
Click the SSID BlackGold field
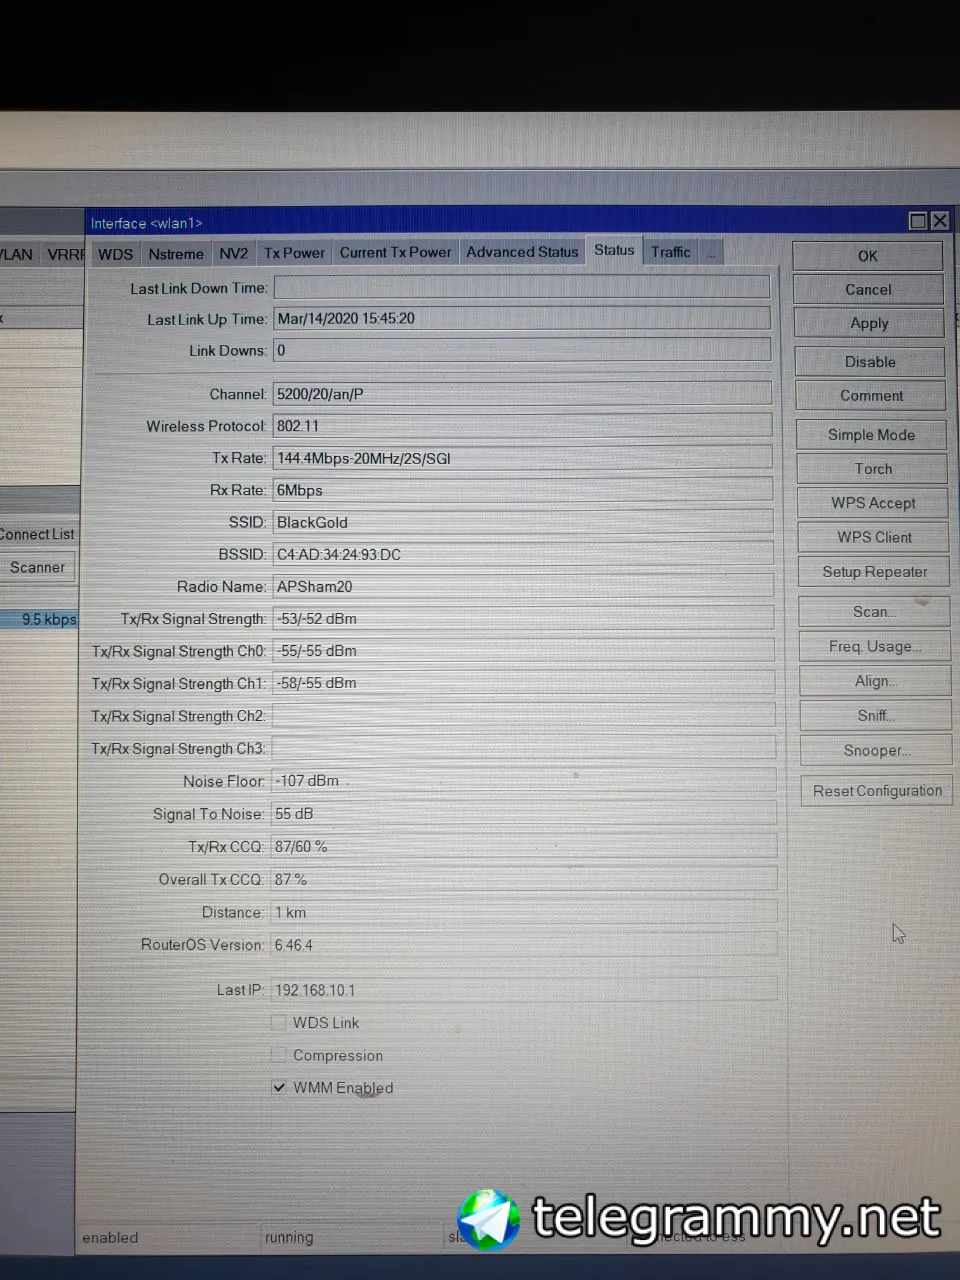coord(523,522)
